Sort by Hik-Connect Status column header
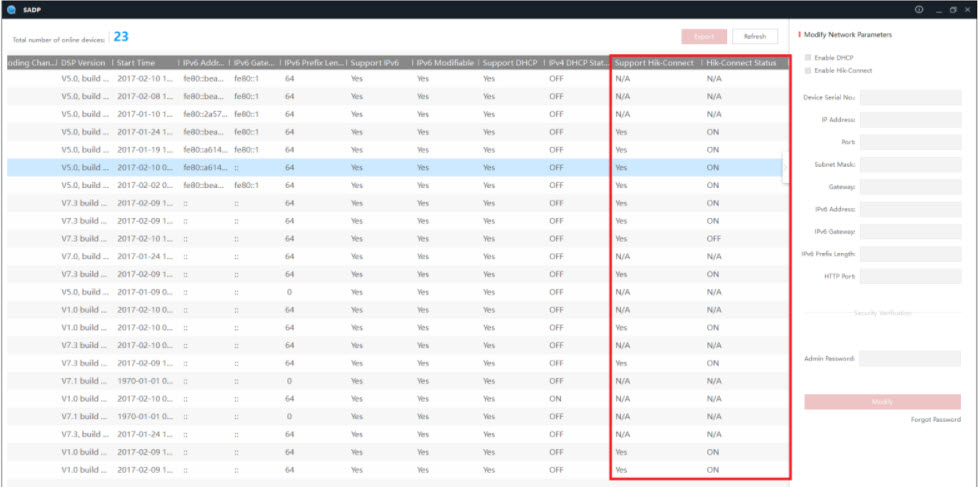 [740, 62]
